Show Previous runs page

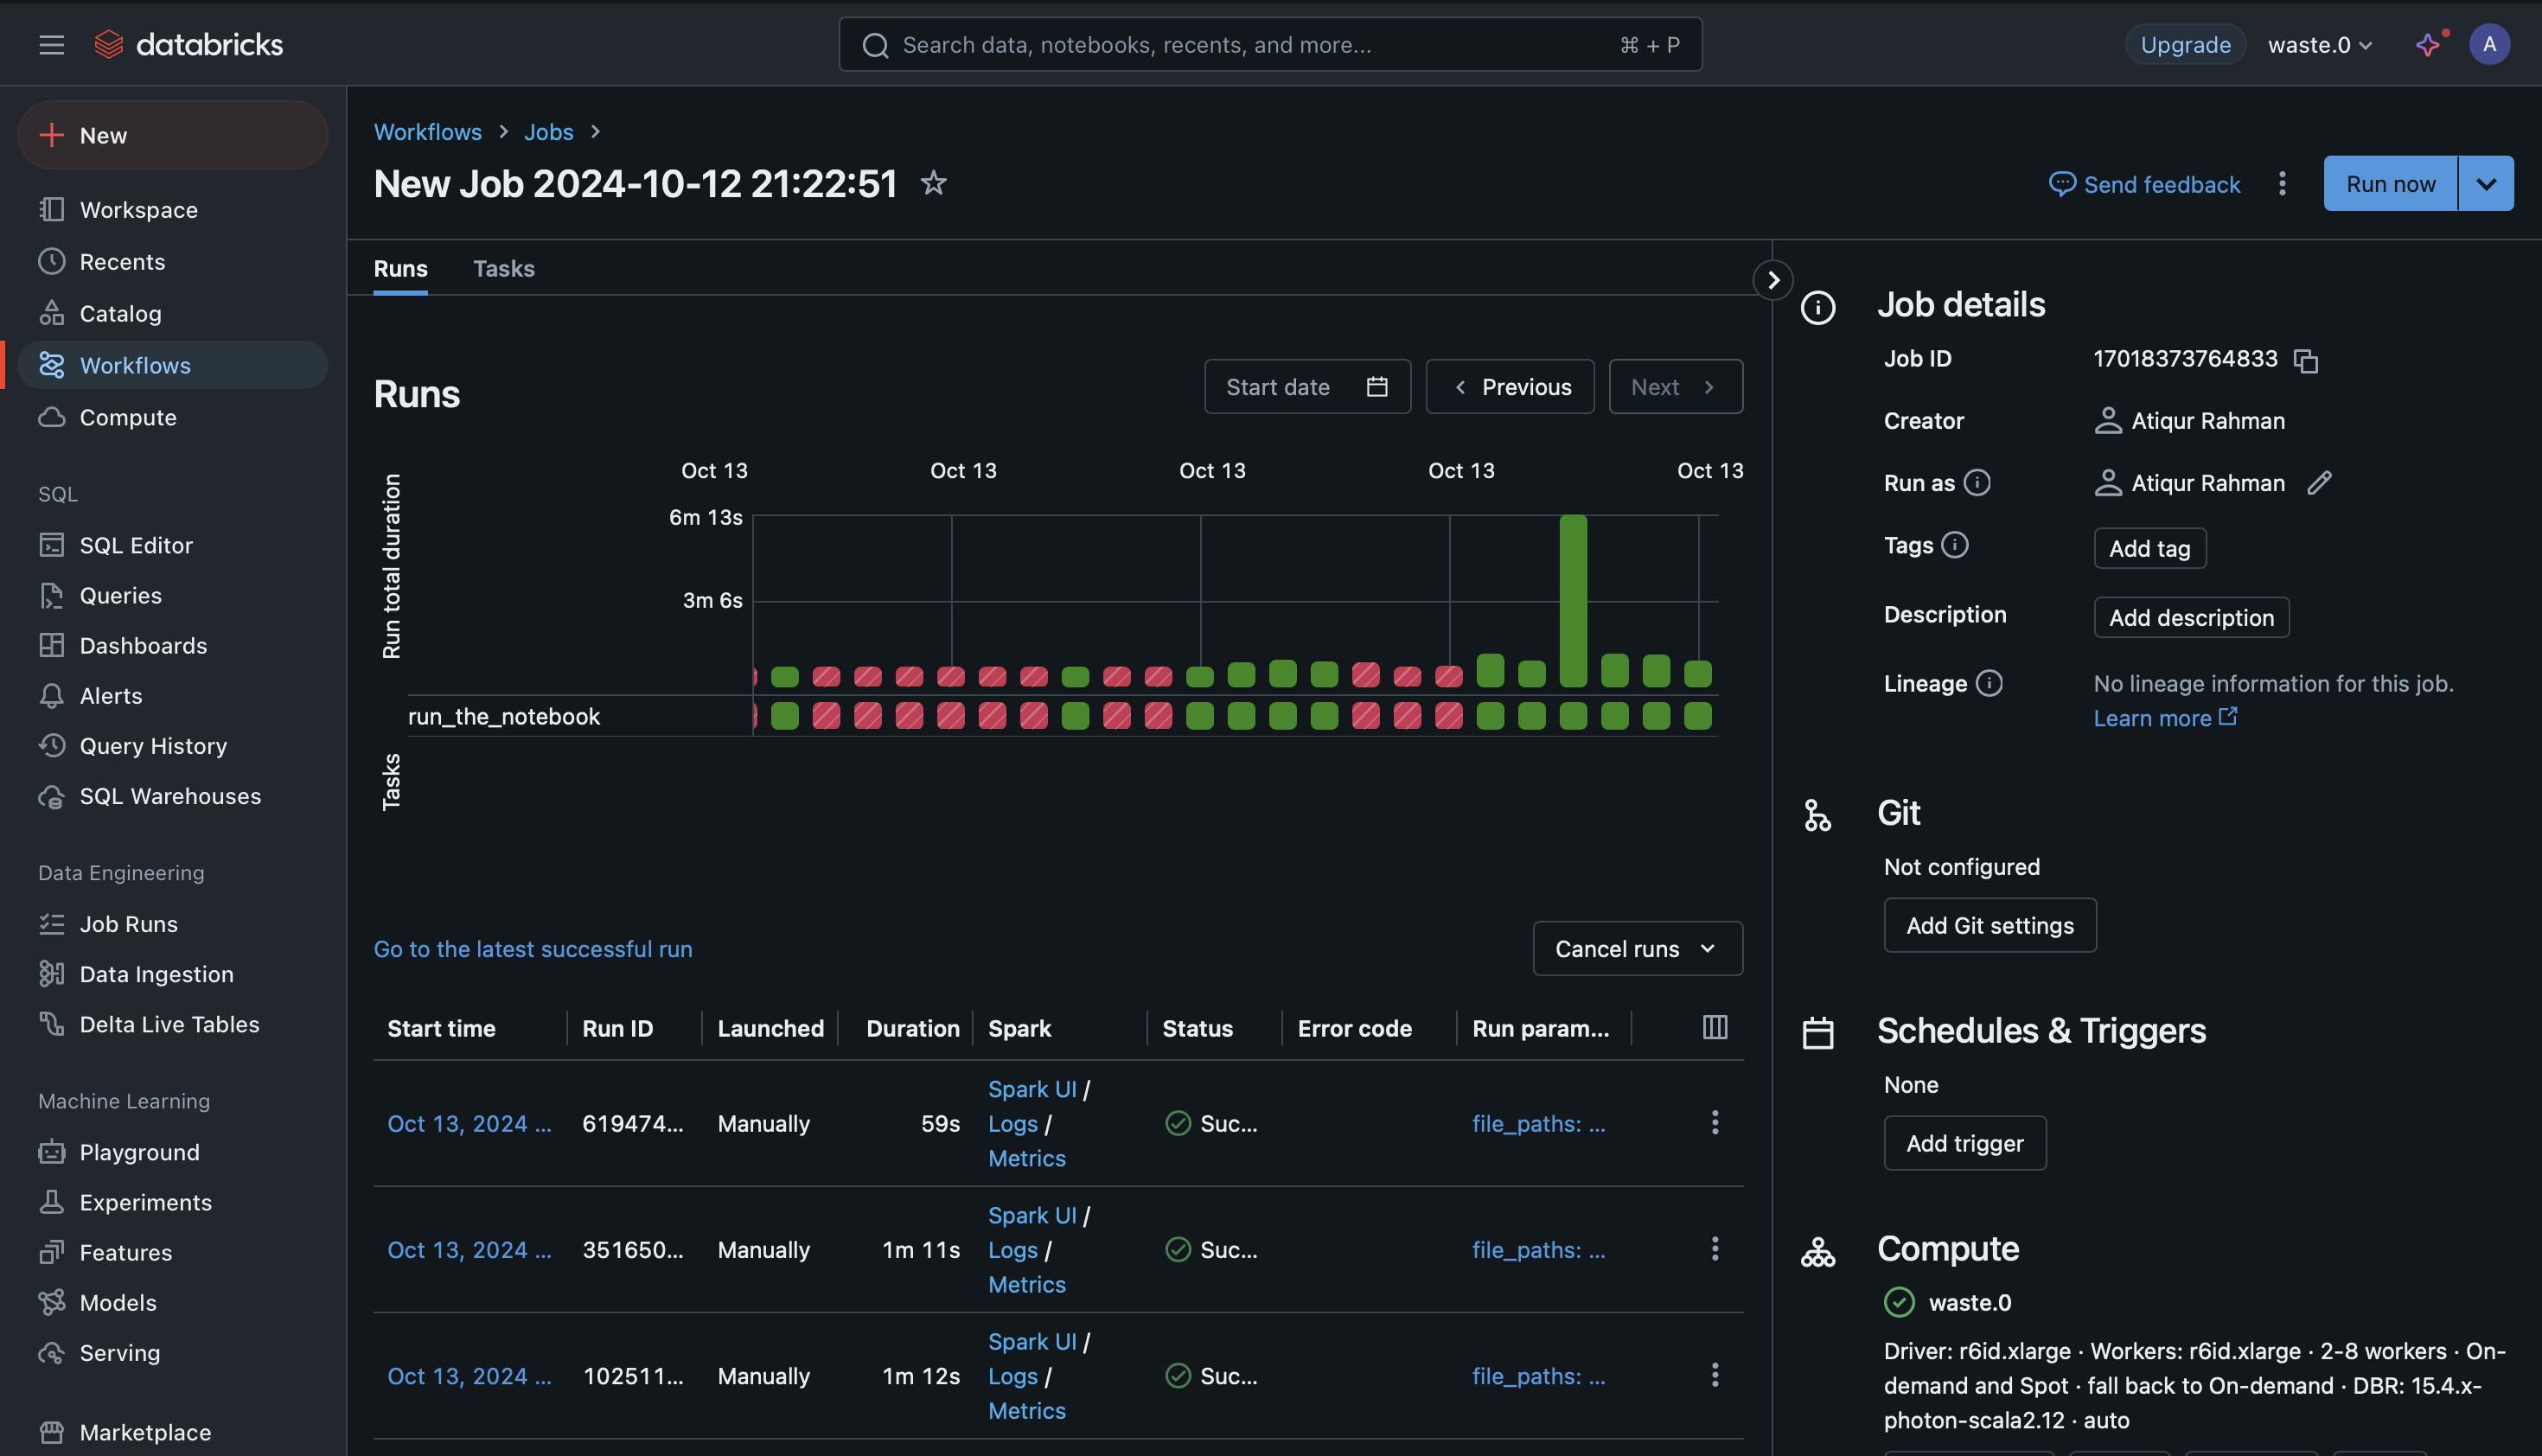click(x=1509, y=386)
